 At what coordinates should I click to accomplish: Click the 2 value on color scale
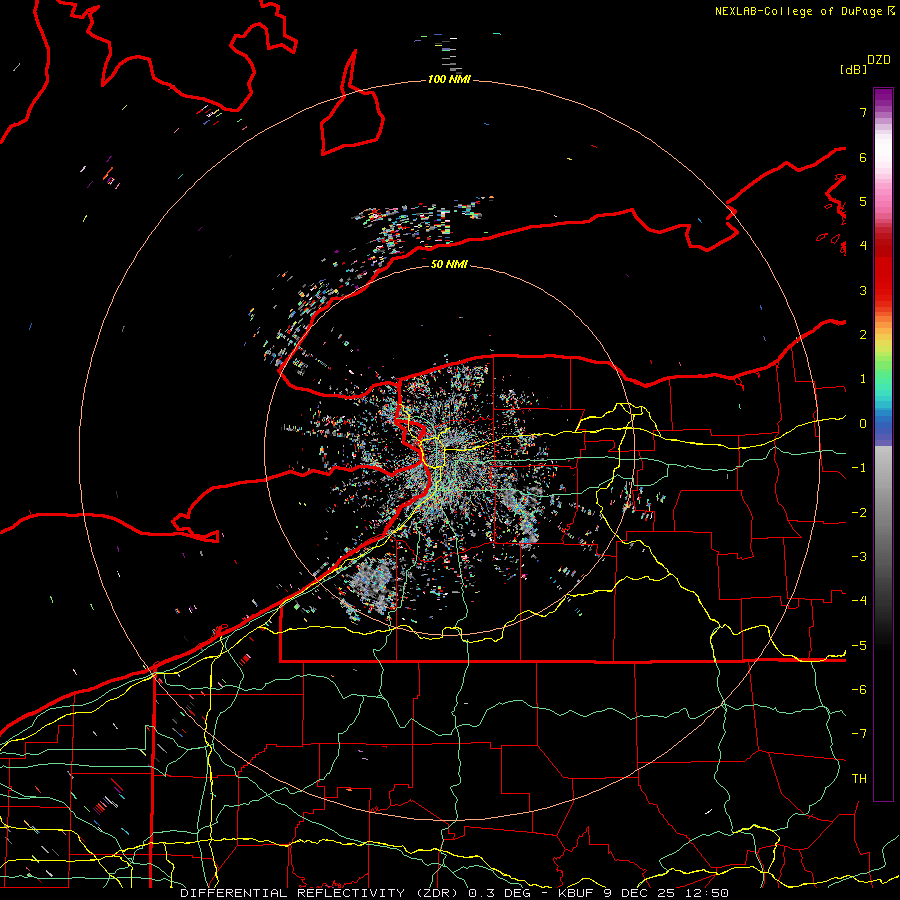pos(863,335)
